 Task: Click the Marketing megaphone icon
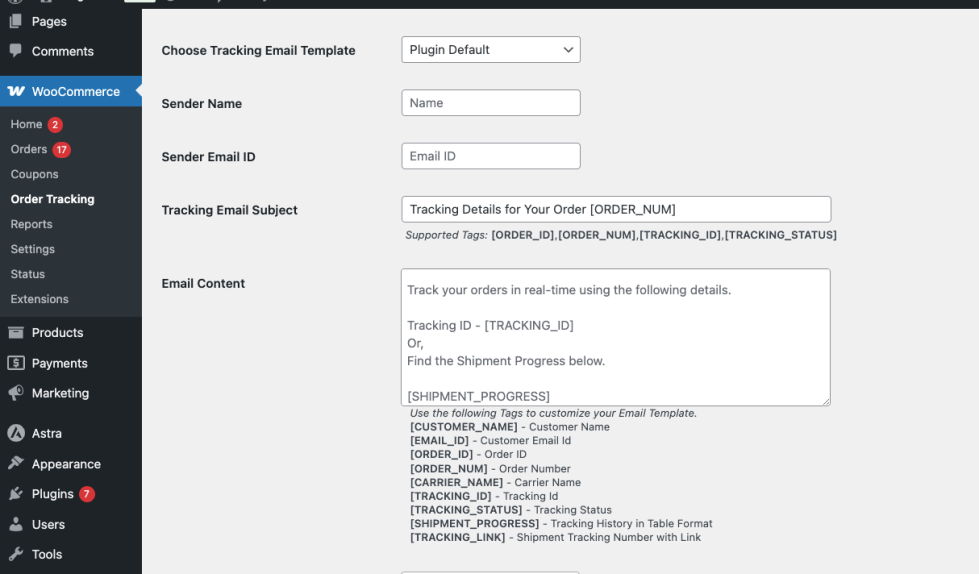[x=16, y=393]
